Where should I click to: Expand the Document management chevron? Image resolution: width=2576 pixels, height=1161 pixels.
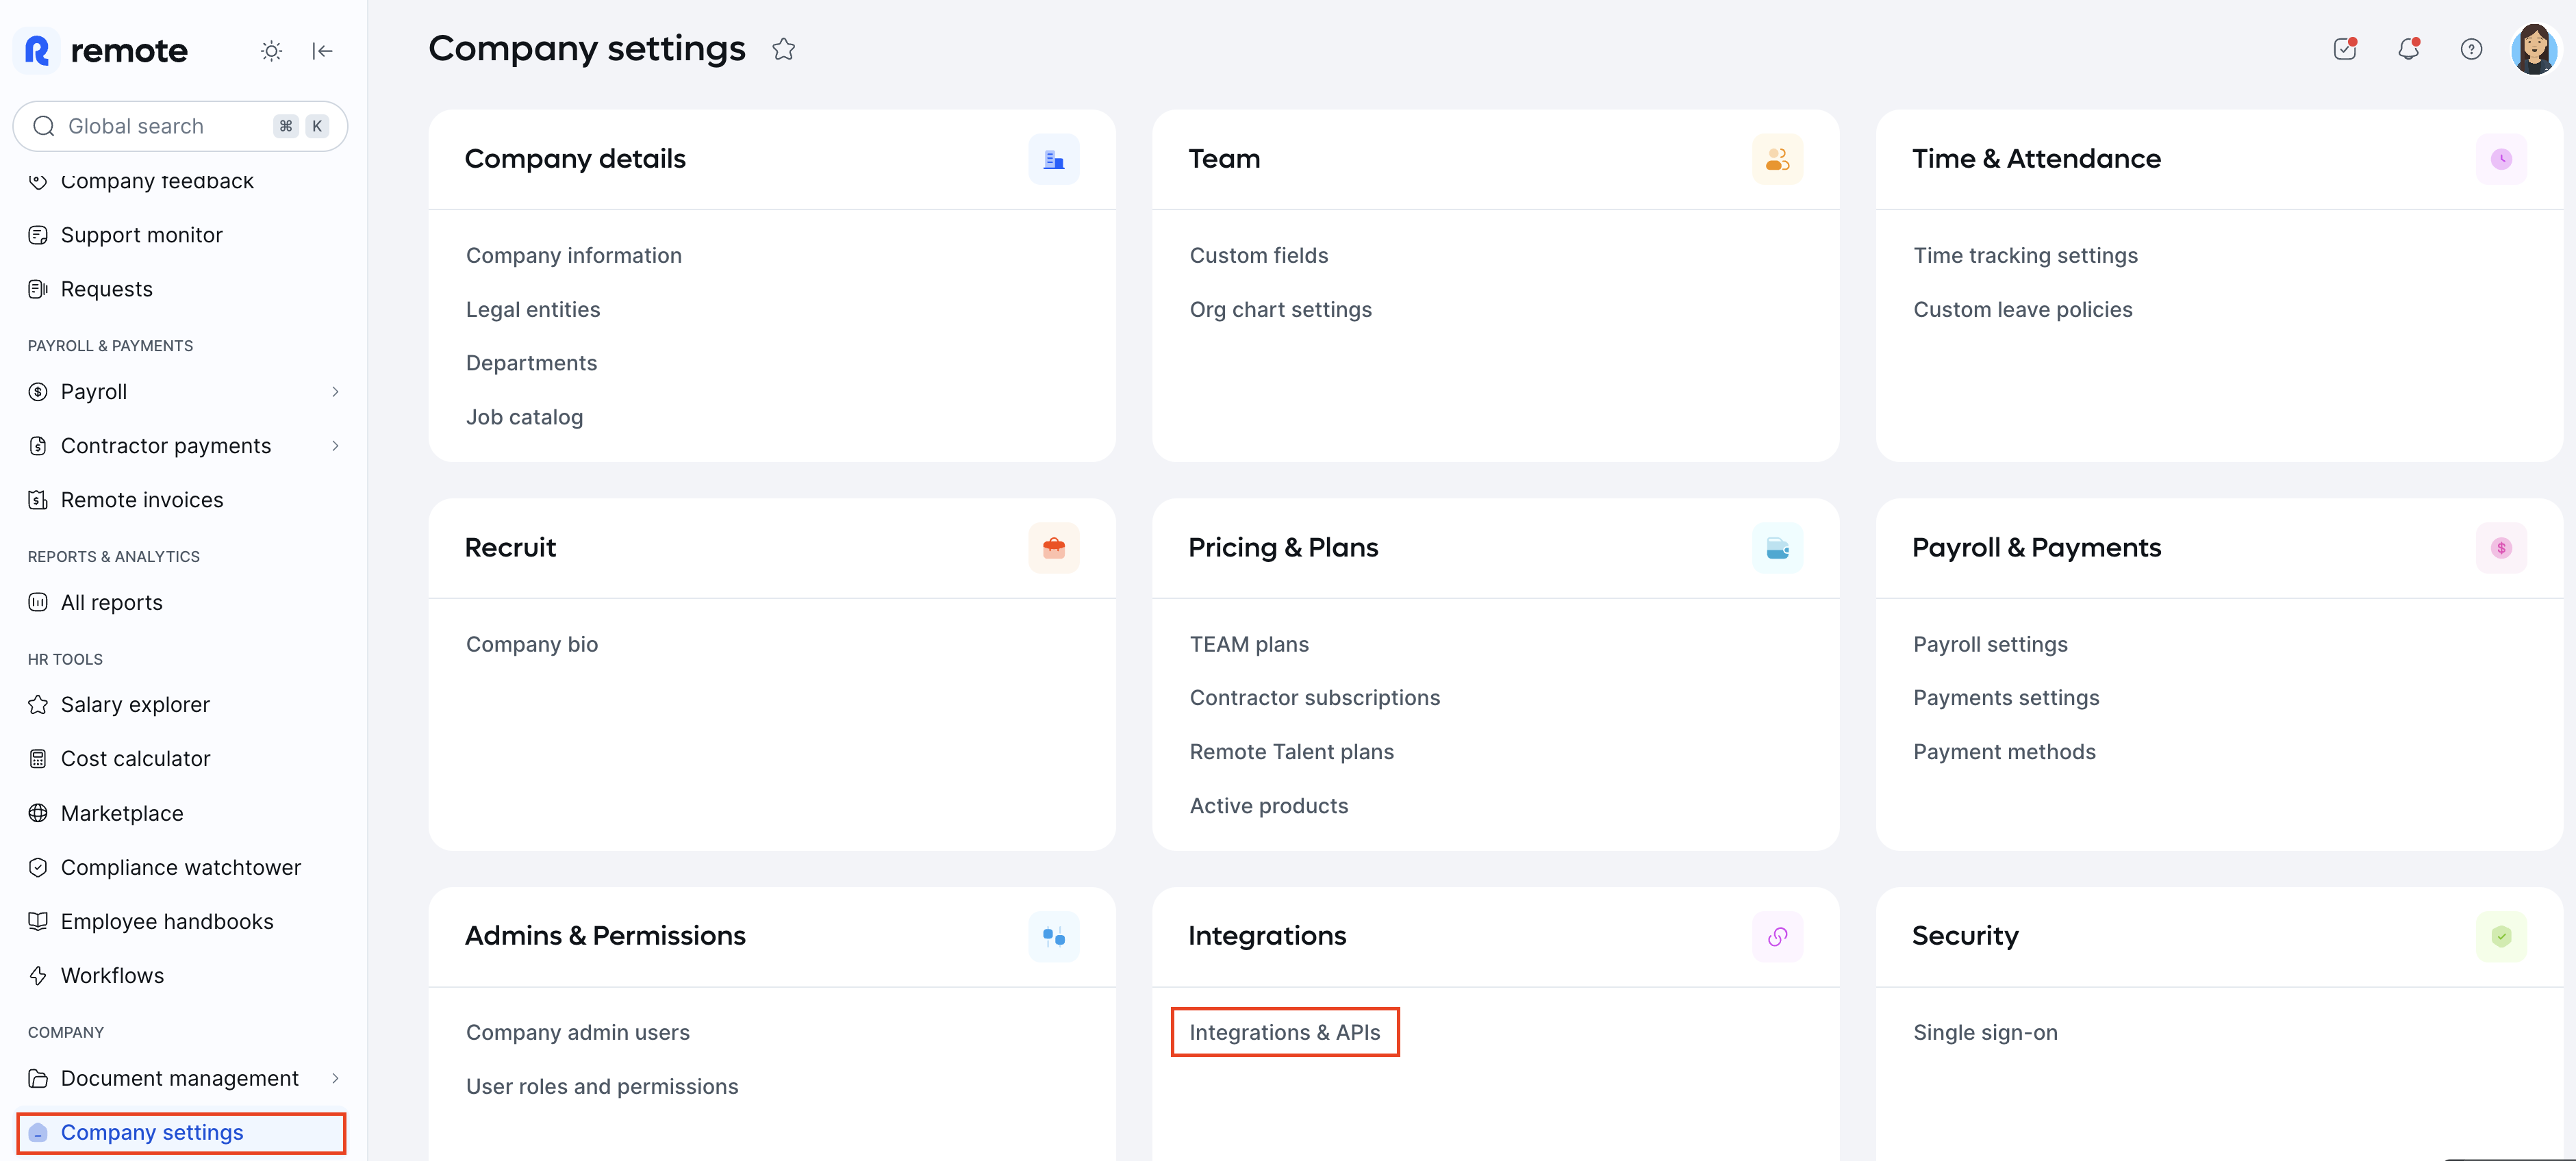point(335,1078)
